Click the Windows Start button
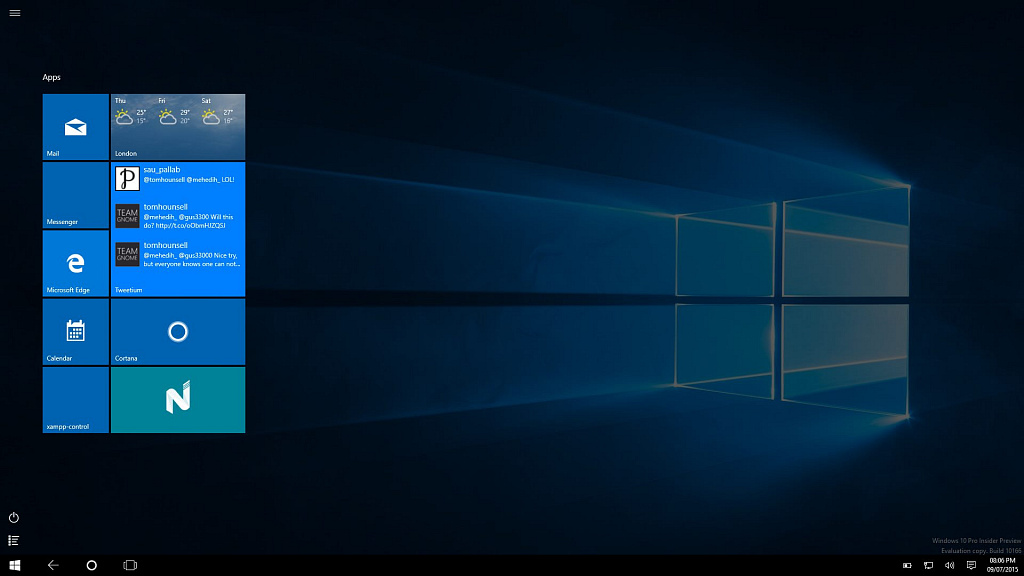 15,566
